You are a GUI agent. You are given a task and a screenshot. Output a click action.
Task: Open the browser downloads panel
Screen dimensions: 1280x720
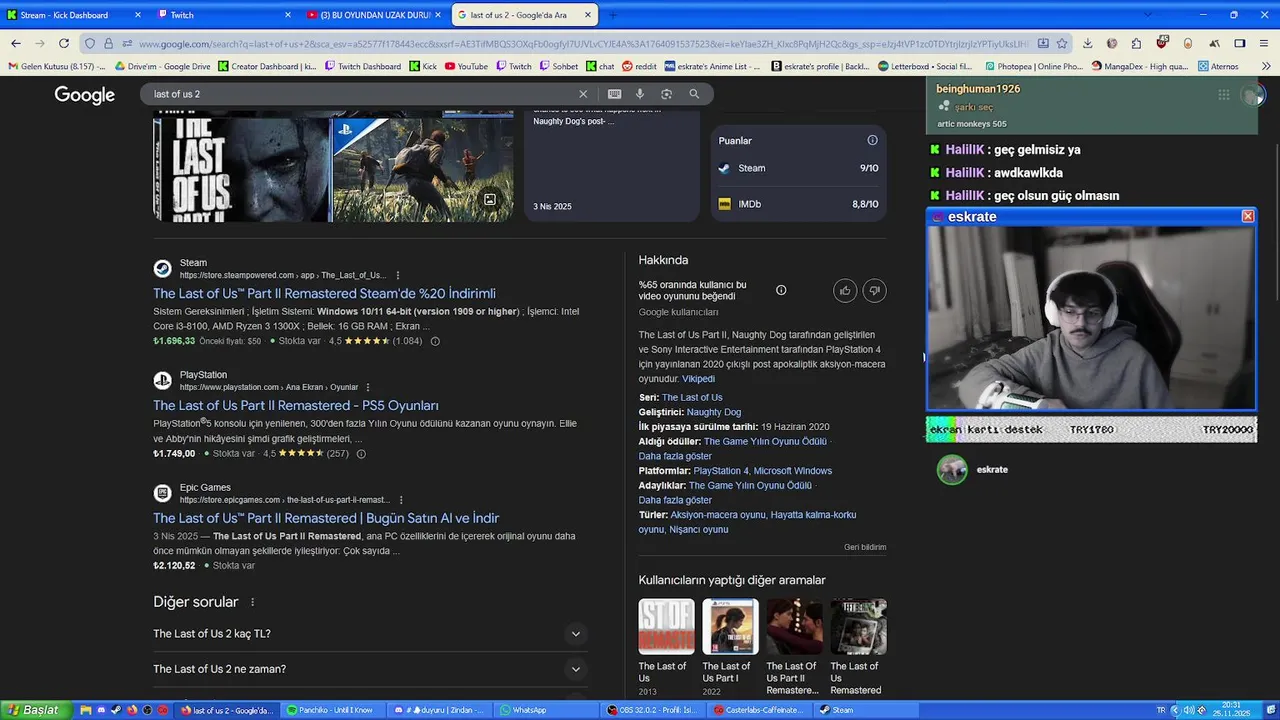1087,43
